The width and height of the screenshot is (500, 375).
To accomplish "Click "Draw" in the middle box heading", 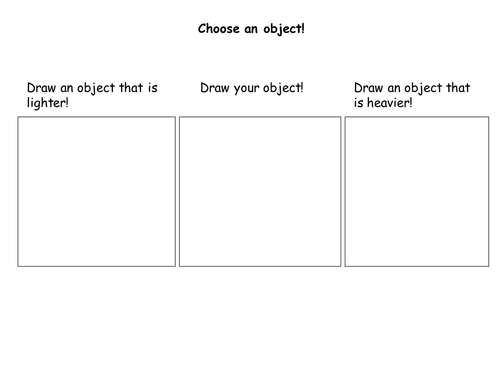I will (215, 88).
